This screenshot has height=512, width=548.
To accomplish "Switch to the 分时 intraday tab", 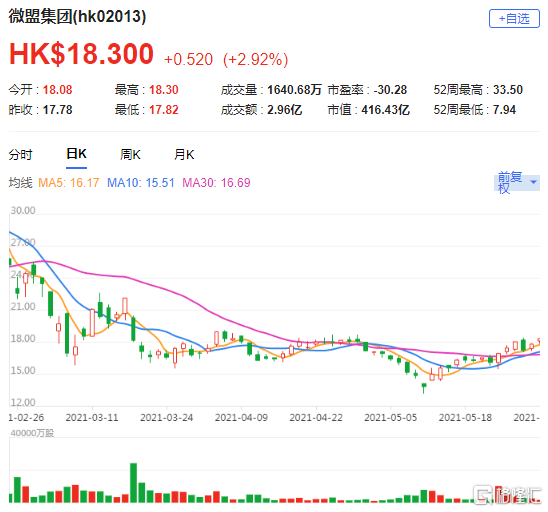I will point(20,154).
